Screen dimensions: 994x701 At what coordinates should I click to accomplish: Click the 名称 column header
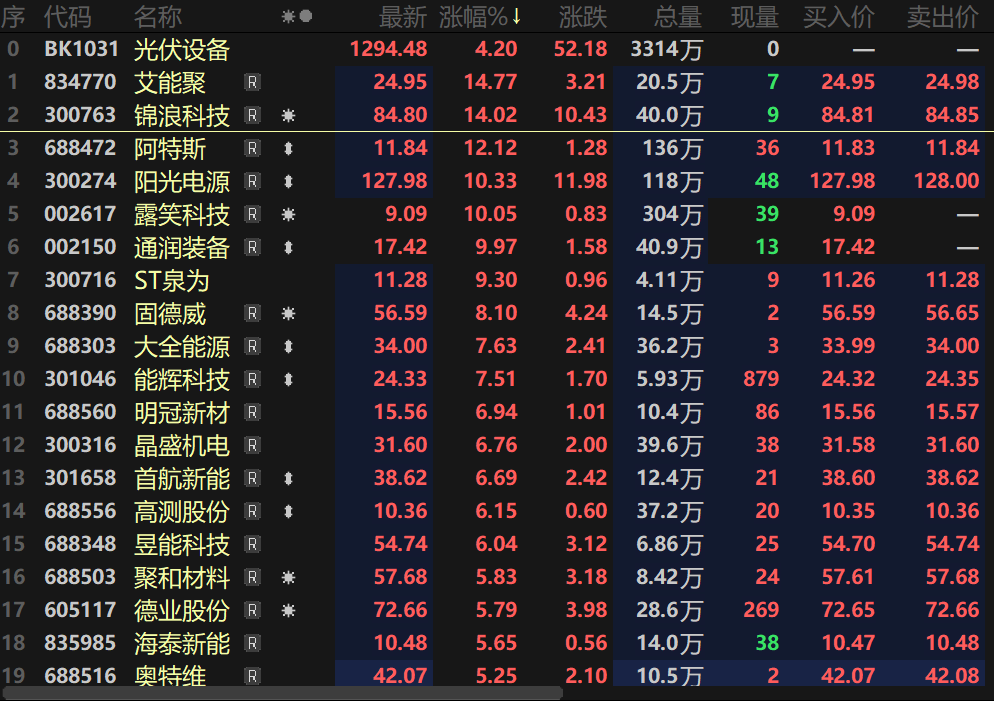(158, 17)
